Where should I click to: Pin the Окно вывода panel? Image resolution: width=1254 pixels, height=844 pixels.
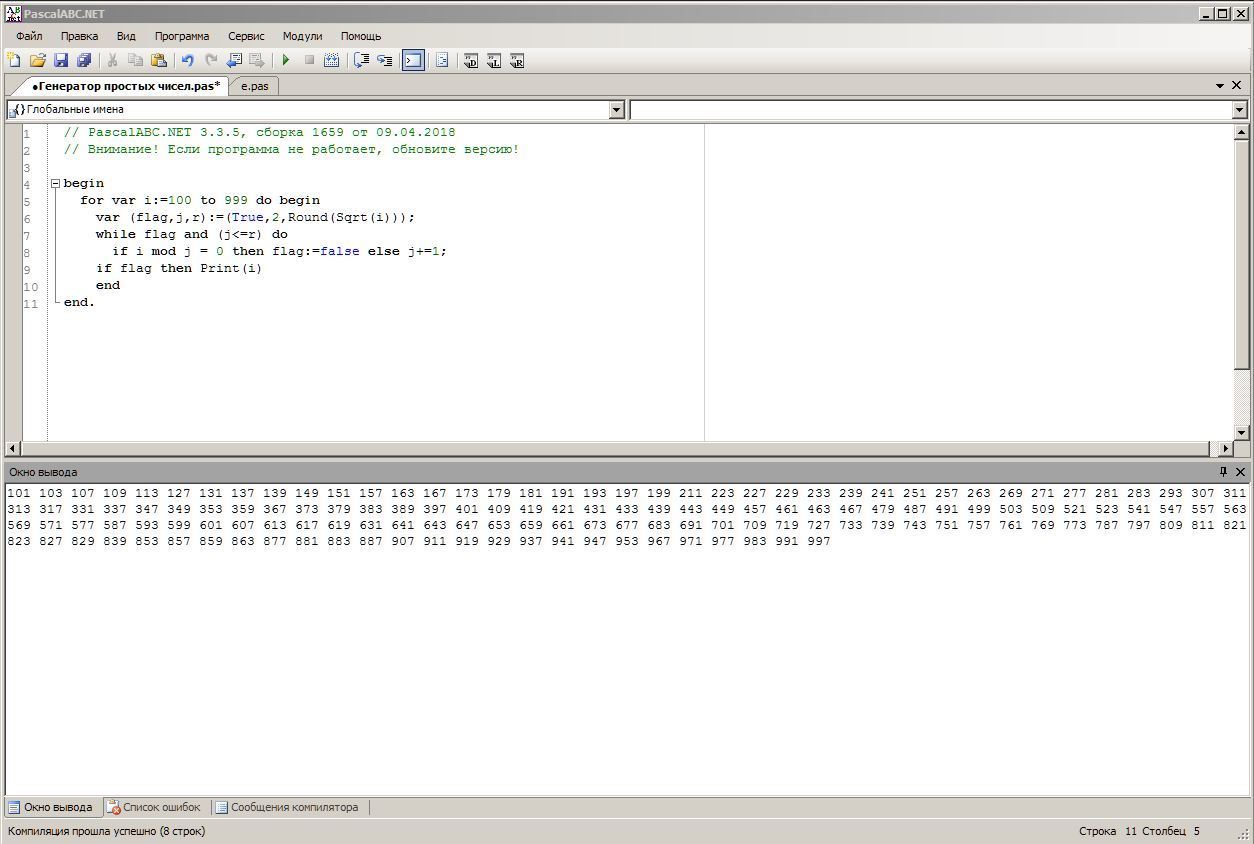[1222, 472]
